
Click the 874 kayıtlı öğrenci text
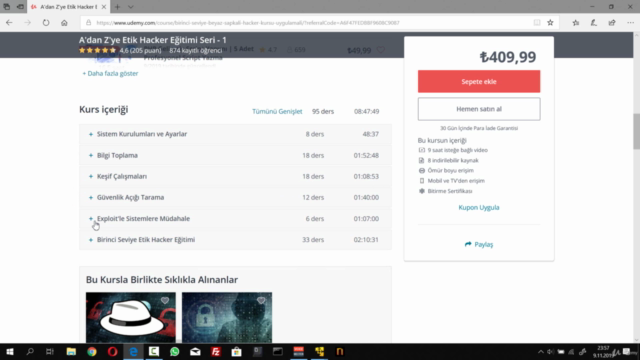(196, 50)
